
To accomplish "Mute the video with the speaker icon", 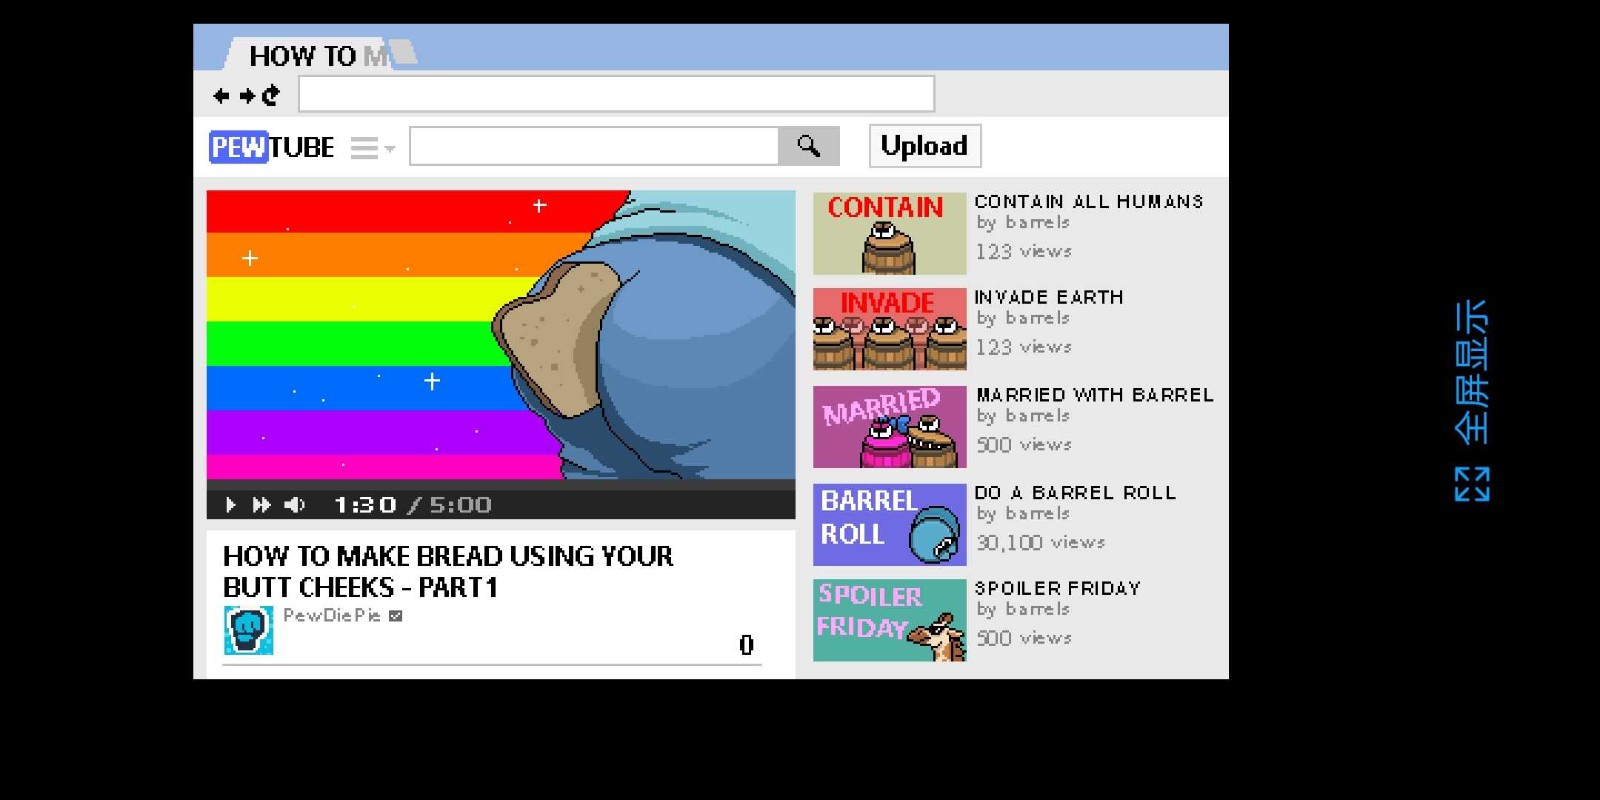I will click(294, 505).
